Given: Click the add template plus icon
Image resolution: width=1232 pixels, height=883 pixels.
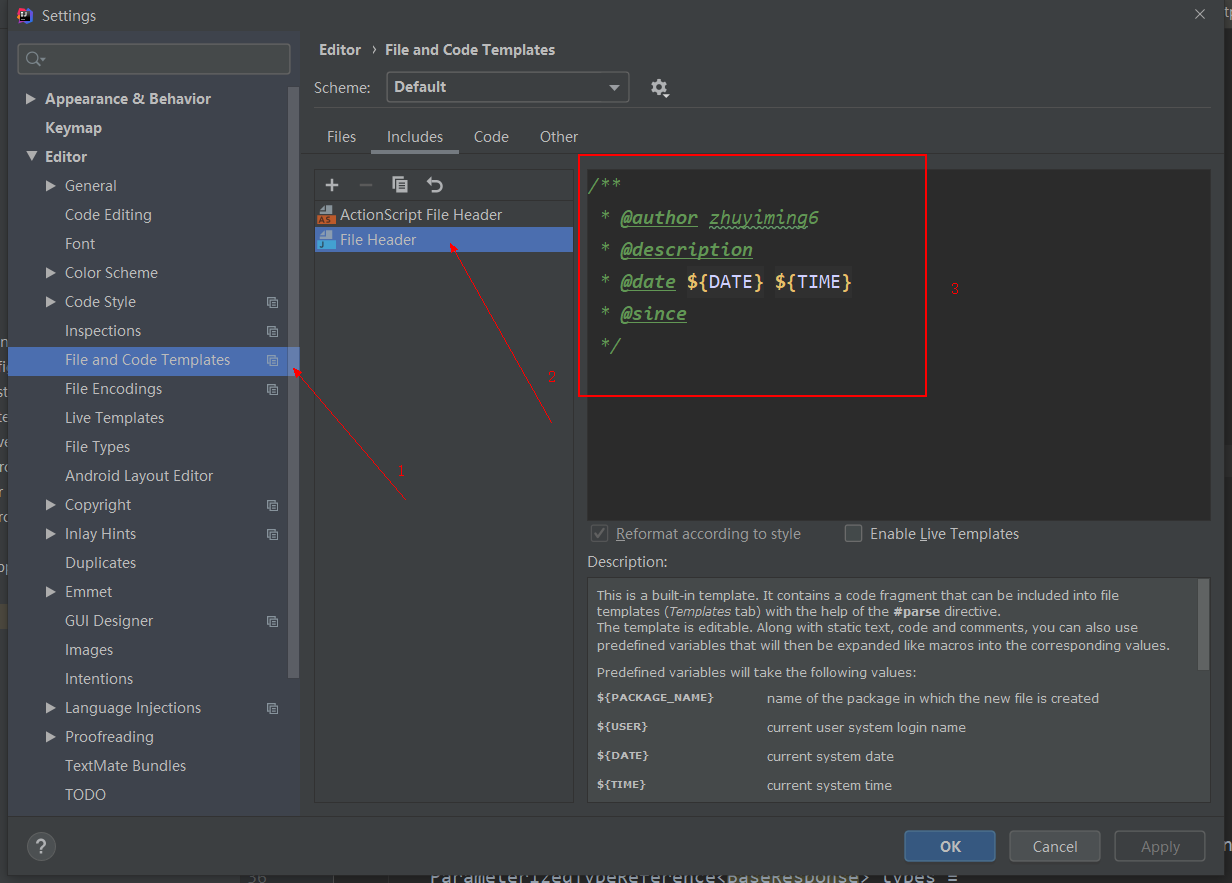Looking at the screenshot, I should 332,185.
